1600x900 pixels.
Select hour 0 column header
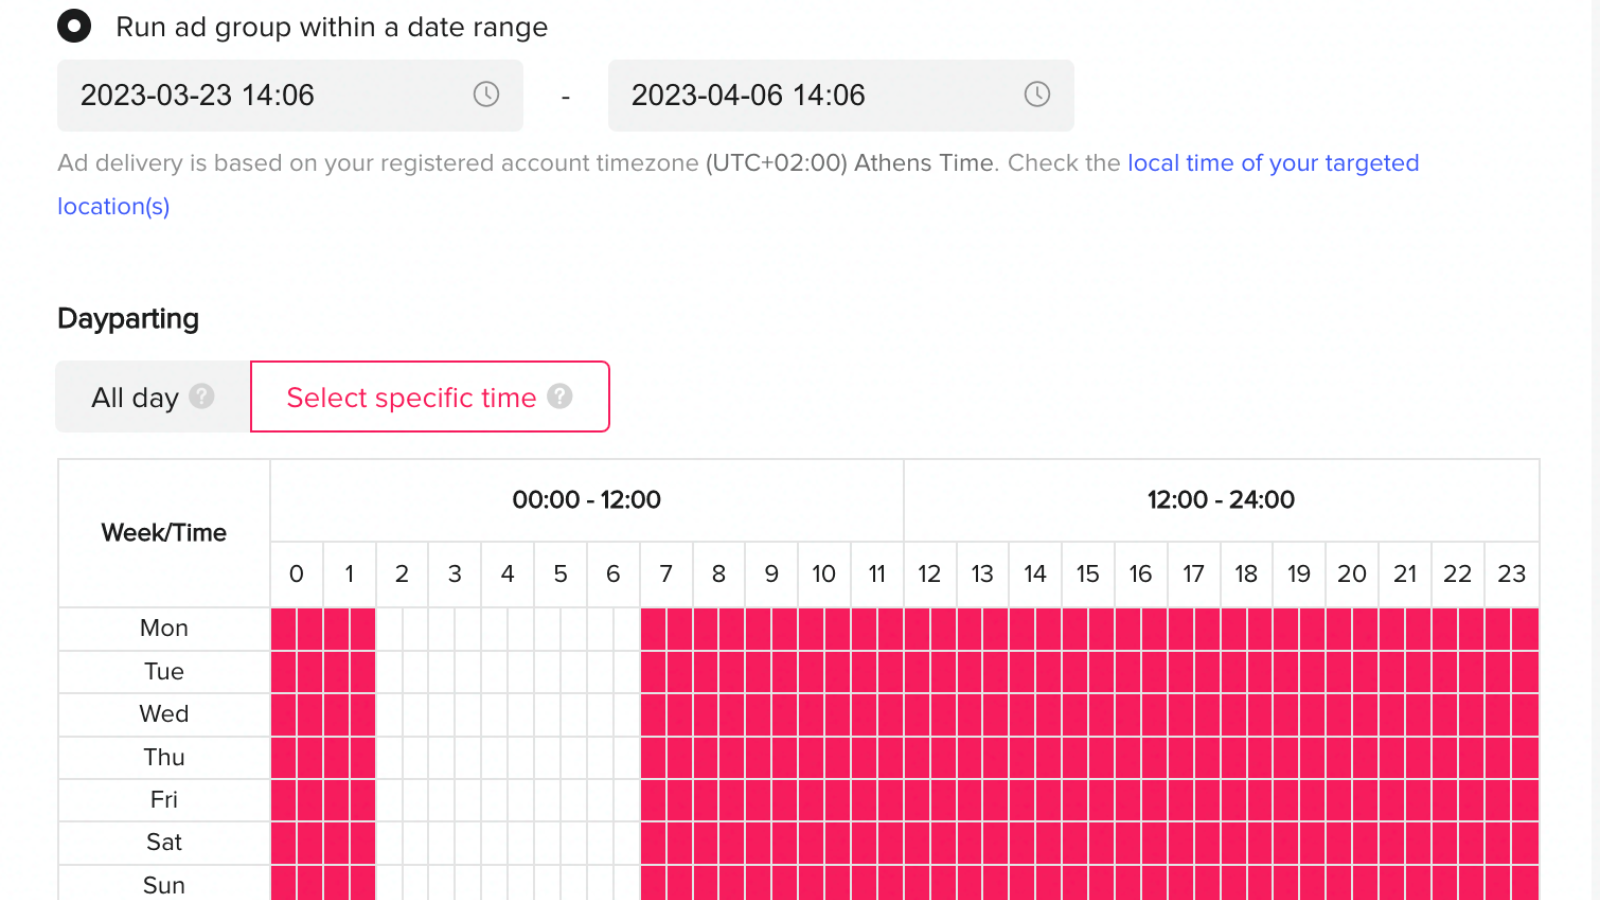(296, 574)
